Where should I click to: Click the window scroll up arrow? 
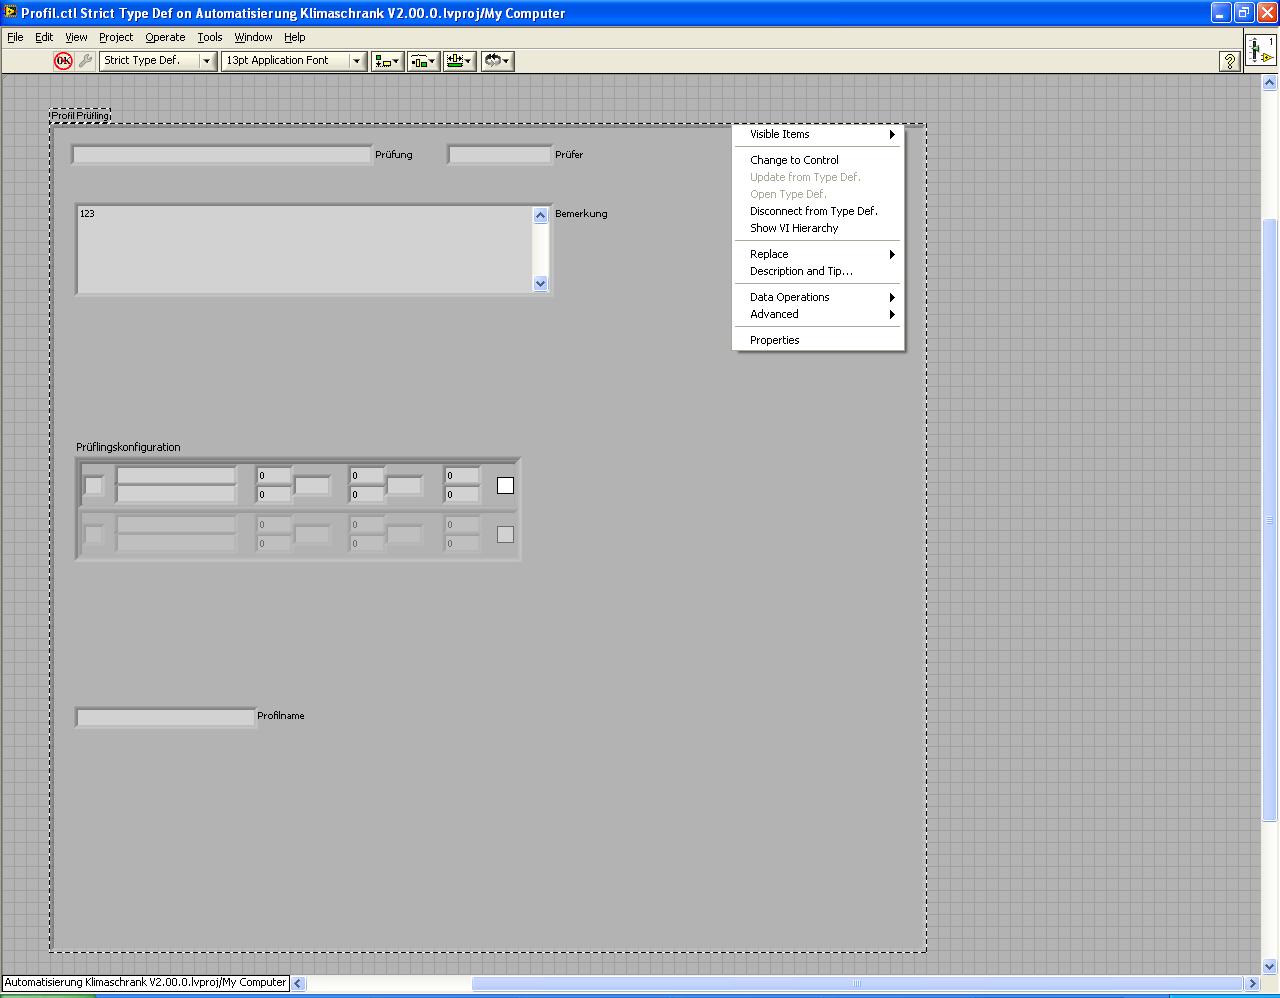pyautogui.click(x=1270, y=83)
